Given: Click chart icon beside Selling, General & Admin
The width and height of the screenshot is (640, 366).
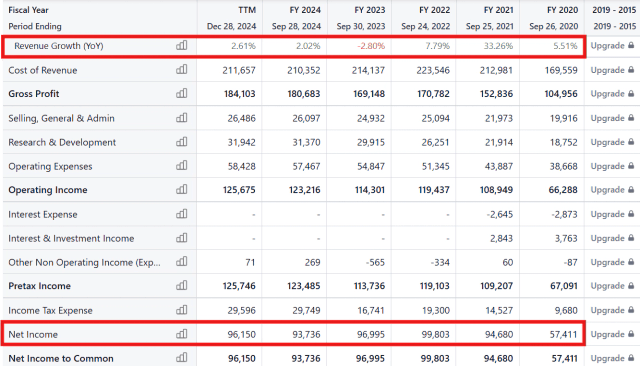Looking at the screenshot, I should (182, 118).
